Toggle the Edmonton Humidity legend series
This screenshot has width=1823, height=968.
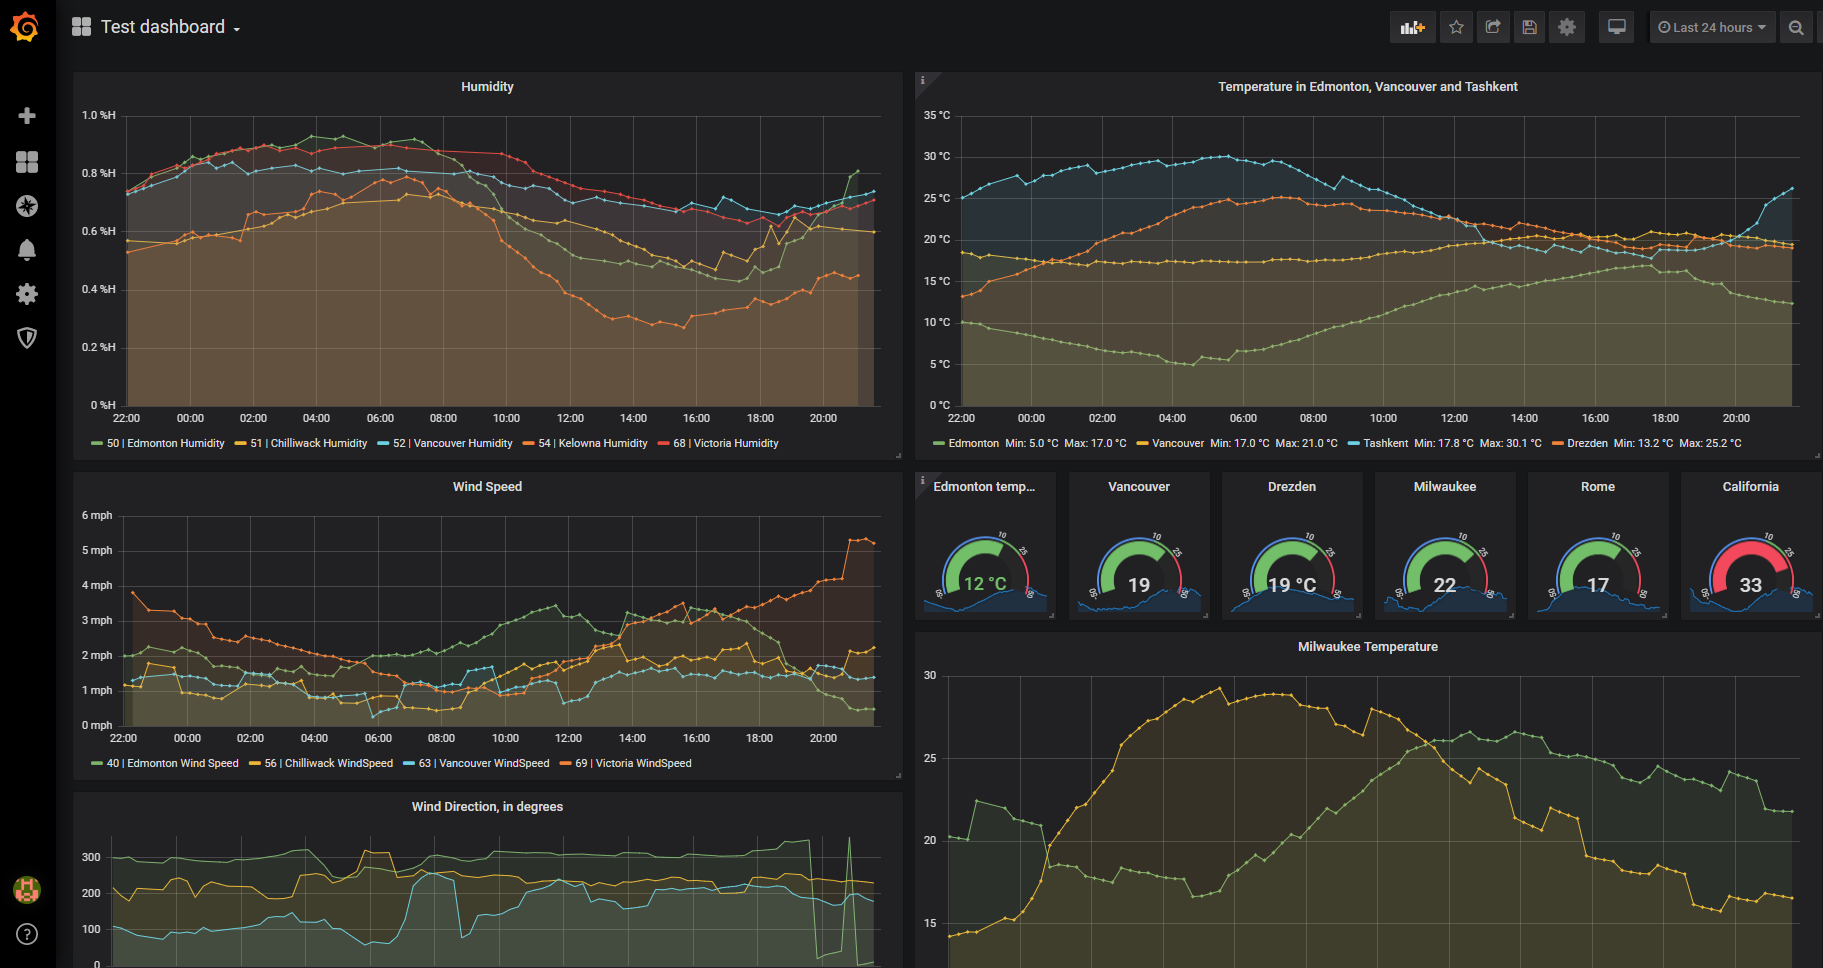click(165, 443)
